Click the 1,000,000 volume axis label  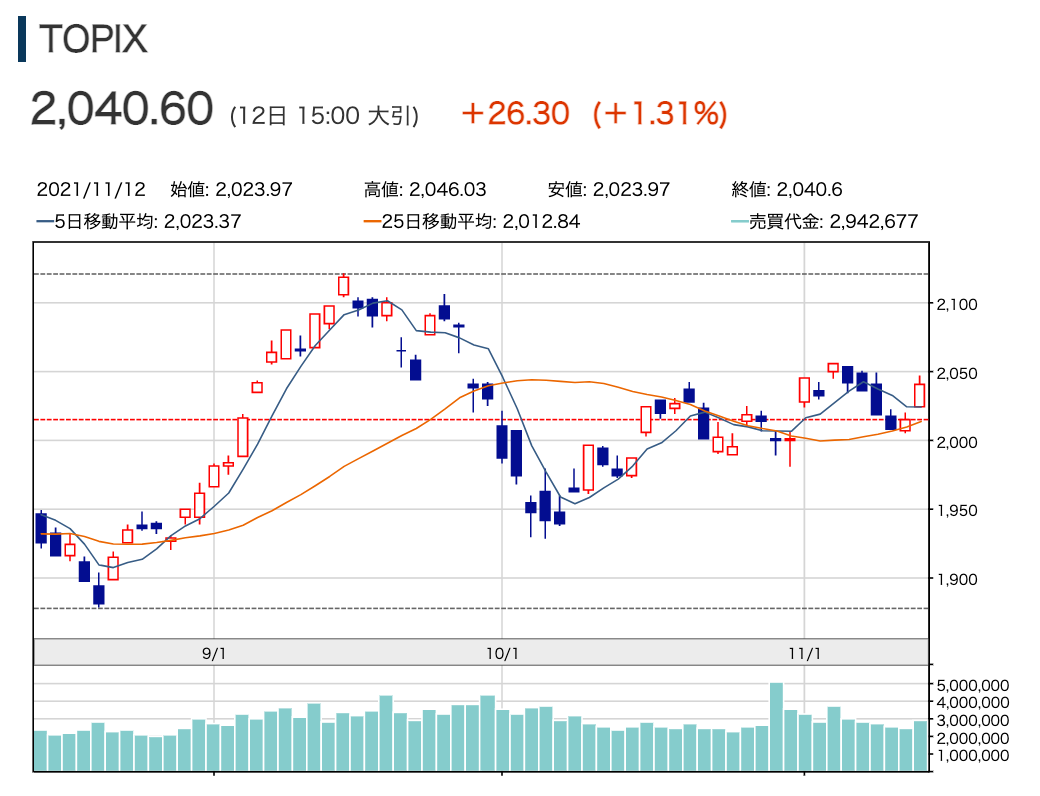972,756
